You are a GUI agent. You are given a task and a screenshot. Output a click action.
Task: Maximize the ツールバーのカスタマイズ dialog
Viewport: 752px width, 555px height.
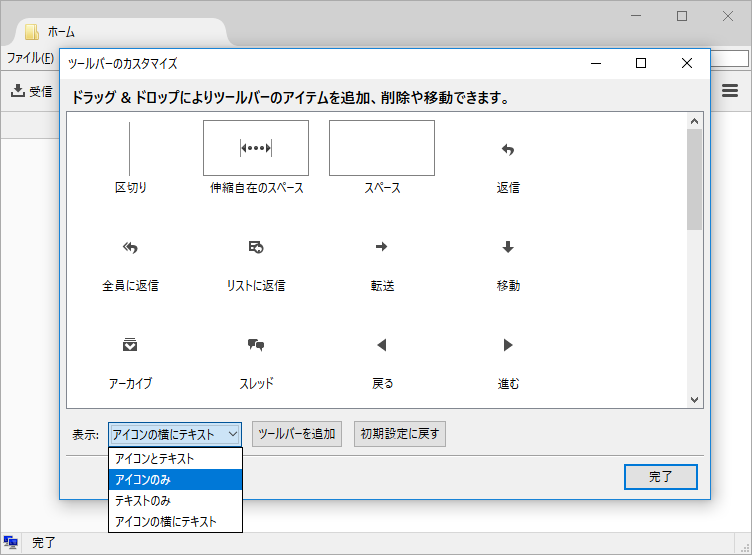(641, 63)
